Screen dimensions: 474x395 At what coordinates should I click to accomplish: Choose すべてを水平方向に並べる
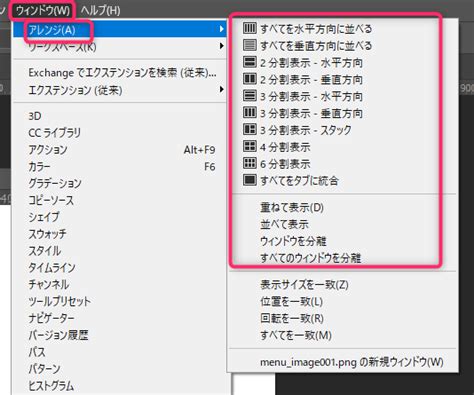(316, 29)
